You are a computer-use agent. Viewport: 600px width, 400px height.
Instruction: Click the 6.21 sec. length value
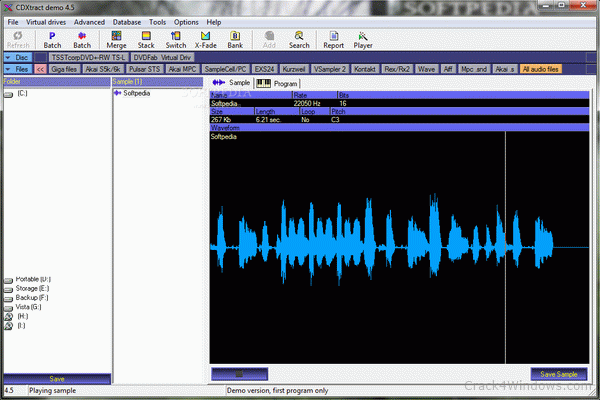268,120
